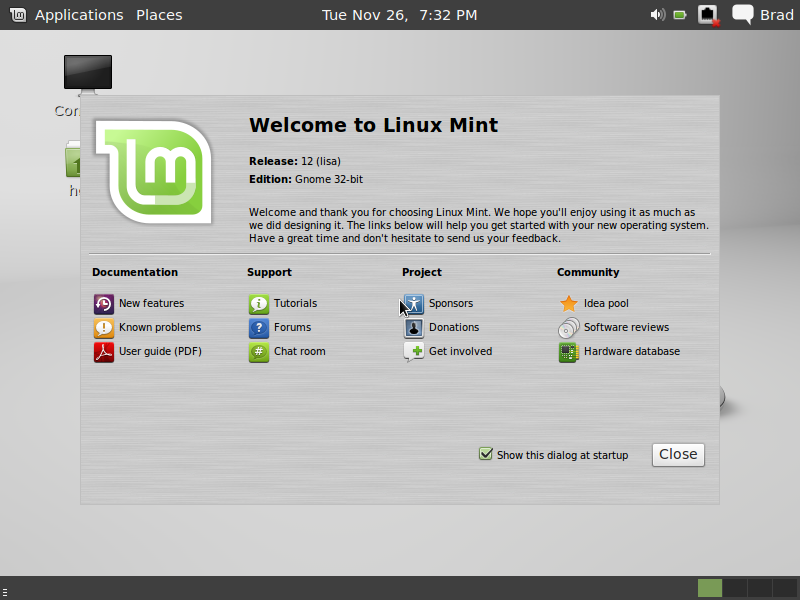Click the Idea pool star icon
Viewport: 800px width, 600px height.
click(568, 304)
